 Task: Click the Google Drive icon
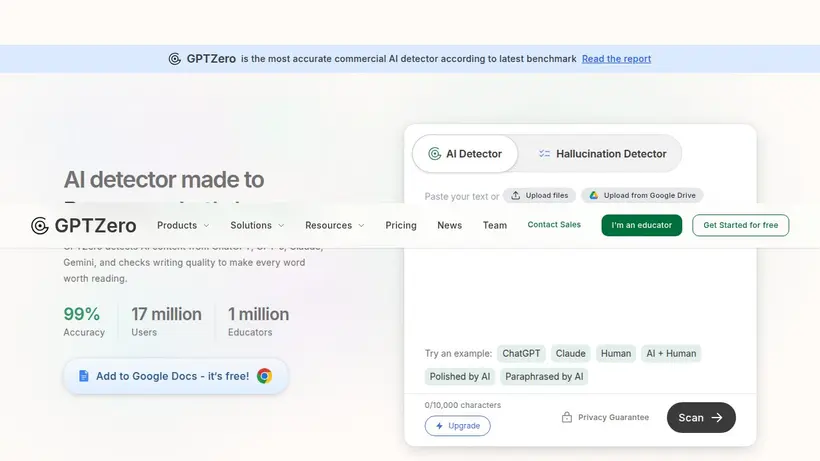pos(594,195)
